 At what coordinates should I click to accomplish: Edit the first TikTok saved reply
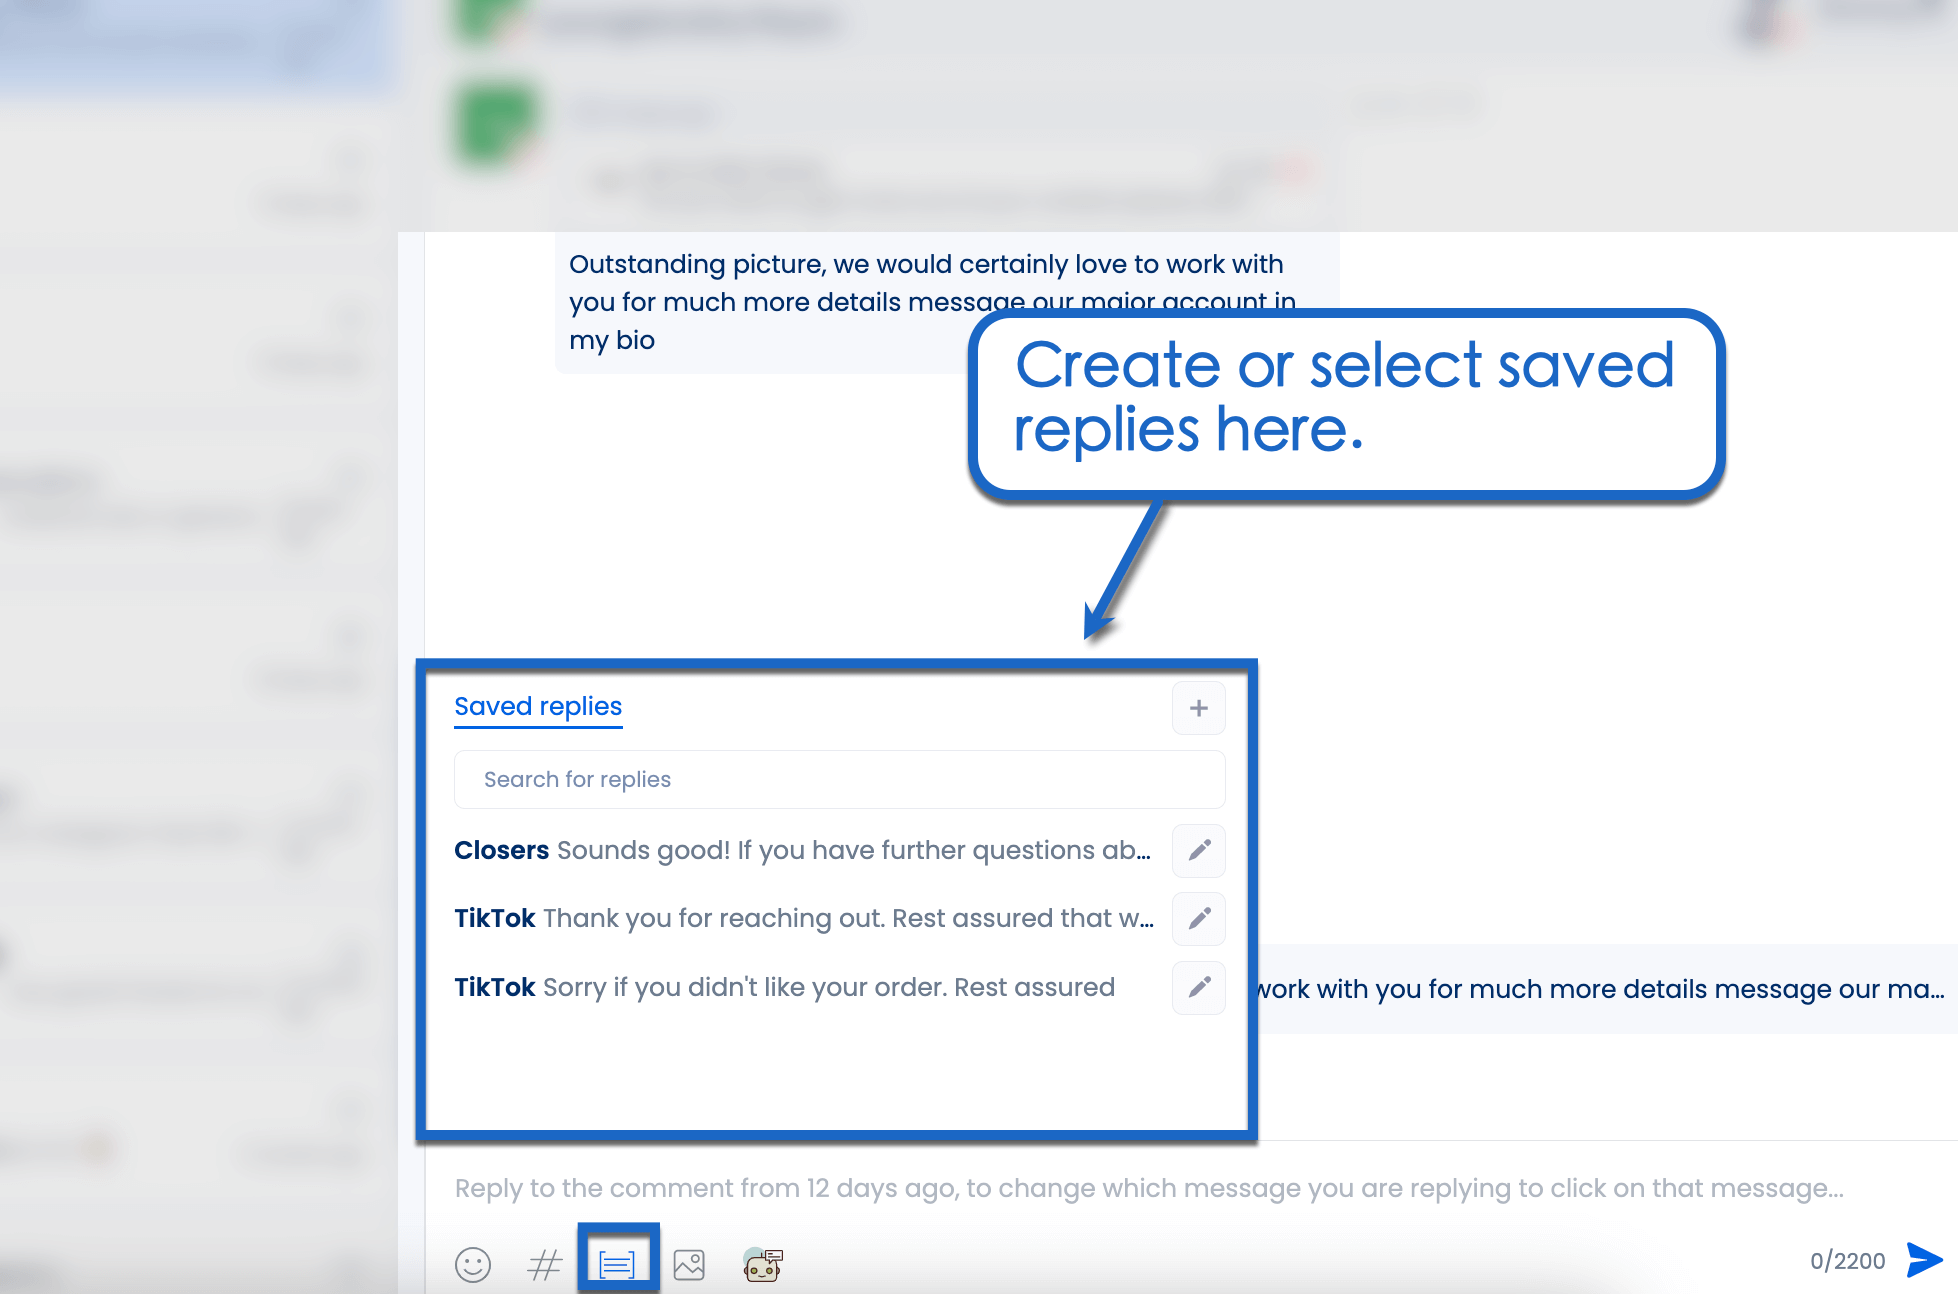(x=1198, y=919)
